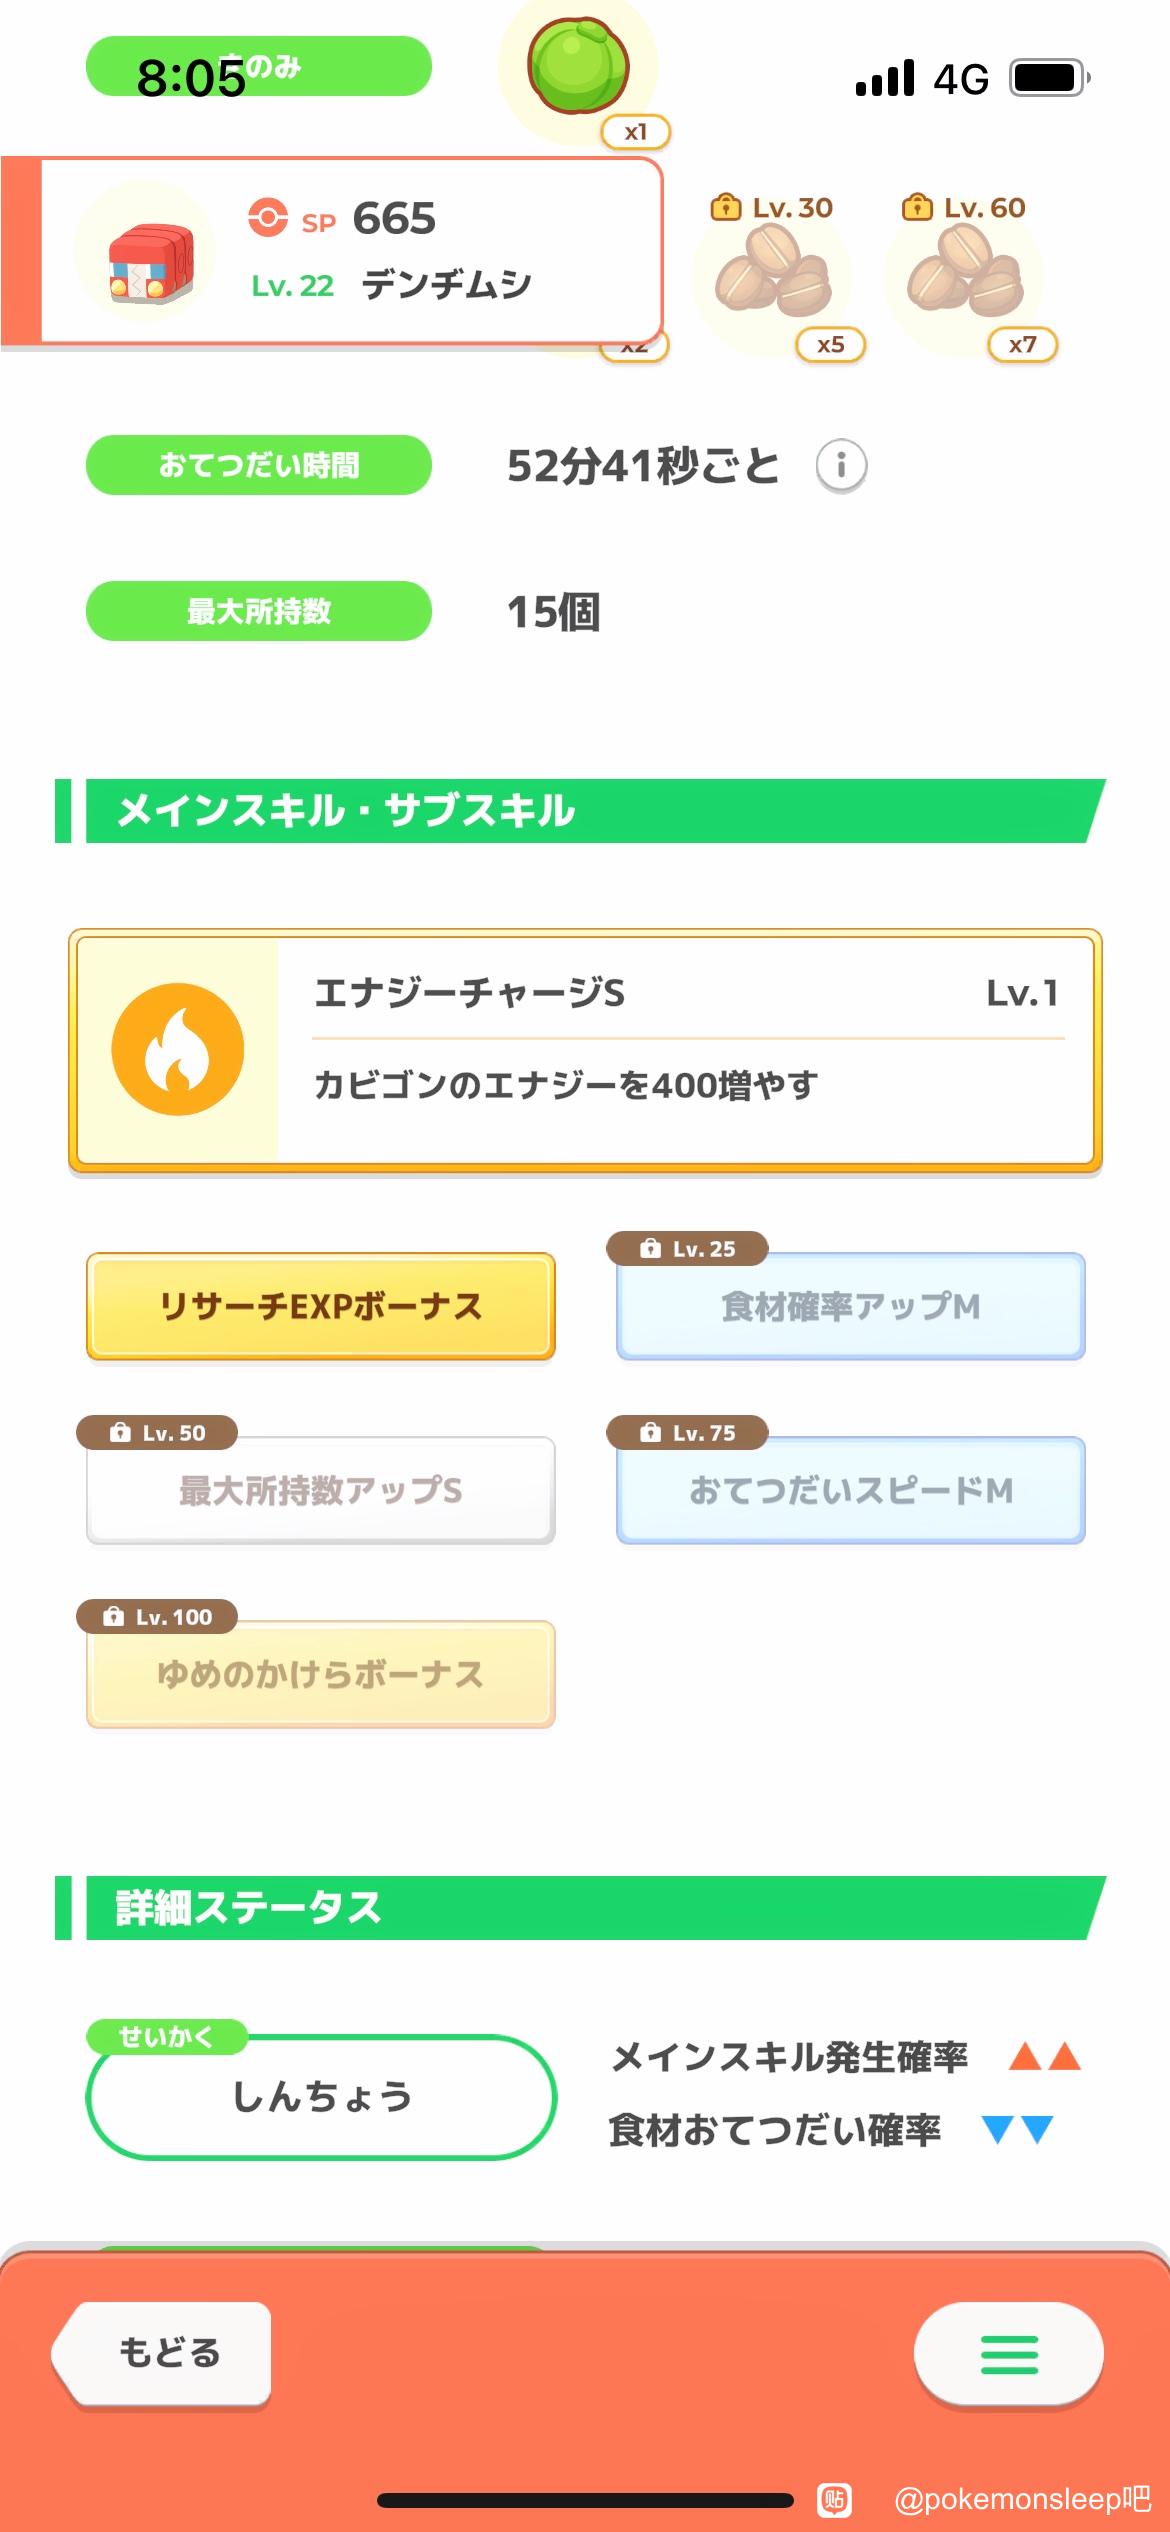
Task: Open the green hamburger menu button
Action: point(1009,2354)
